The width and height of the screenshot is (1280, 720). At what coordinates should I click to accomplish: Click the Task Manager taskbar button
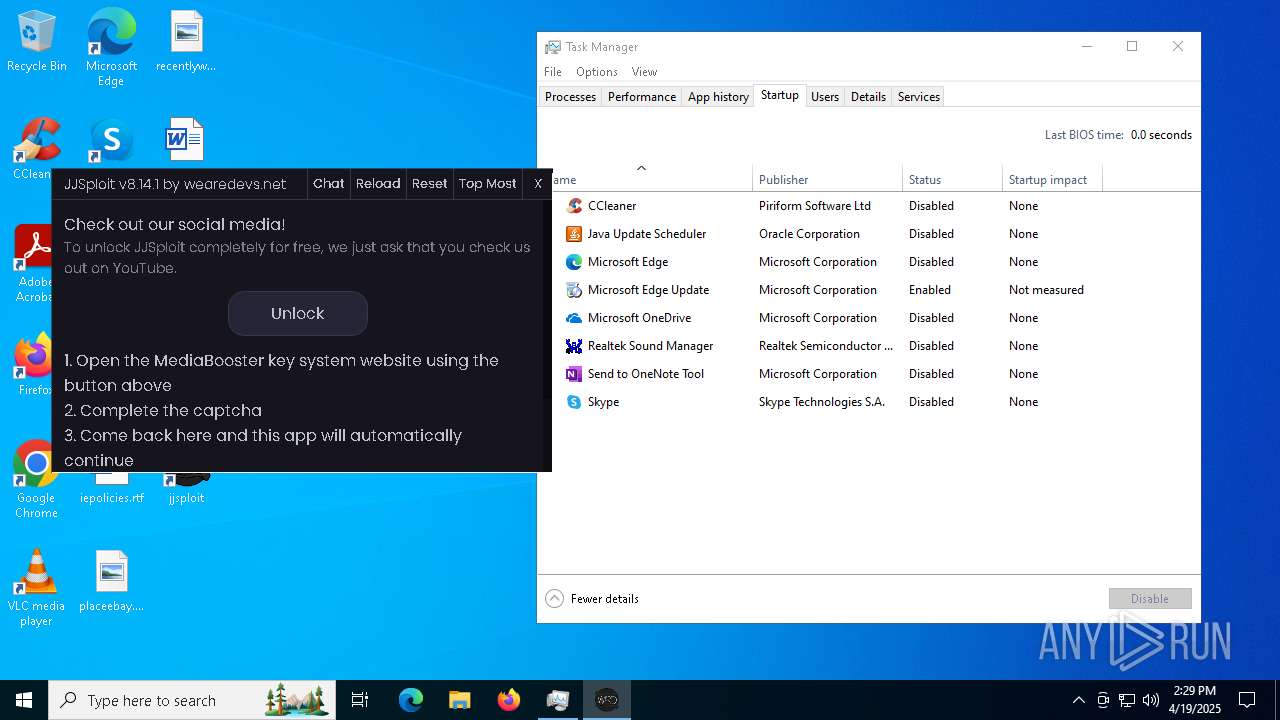[x=558, y=700]
